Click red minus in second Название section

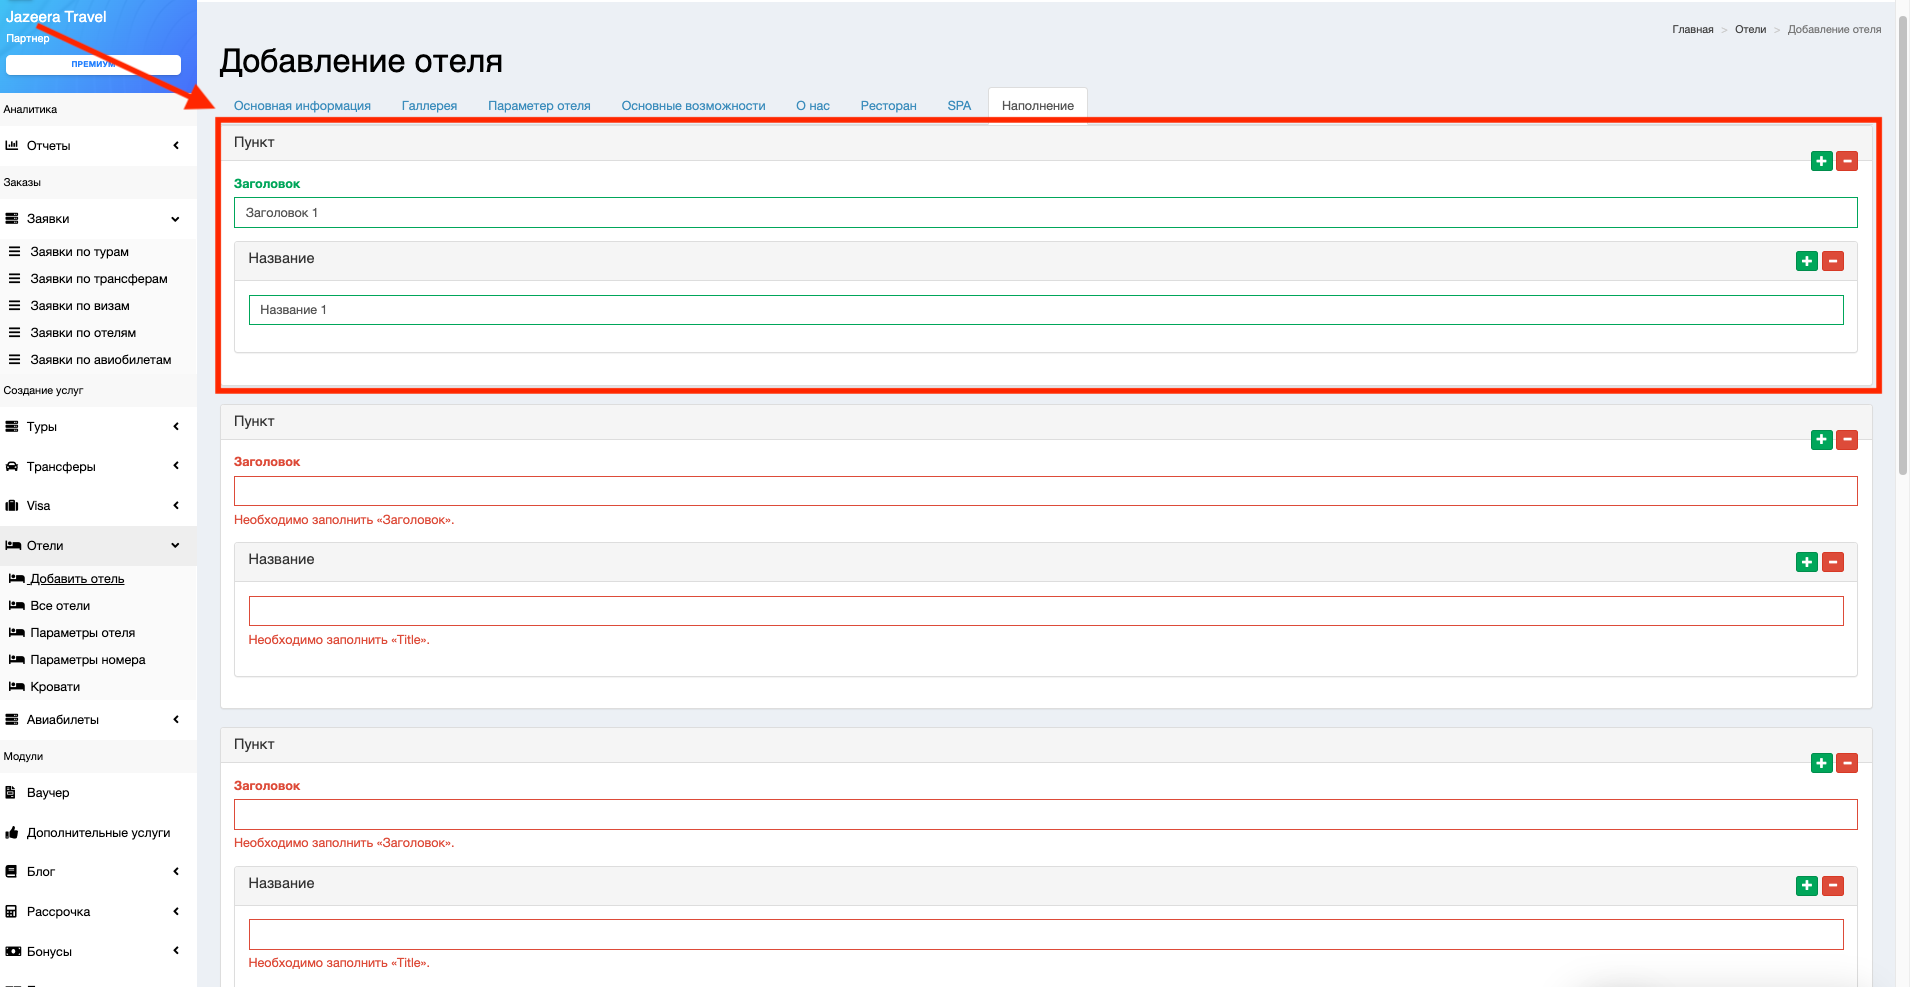pos(1832,562)
